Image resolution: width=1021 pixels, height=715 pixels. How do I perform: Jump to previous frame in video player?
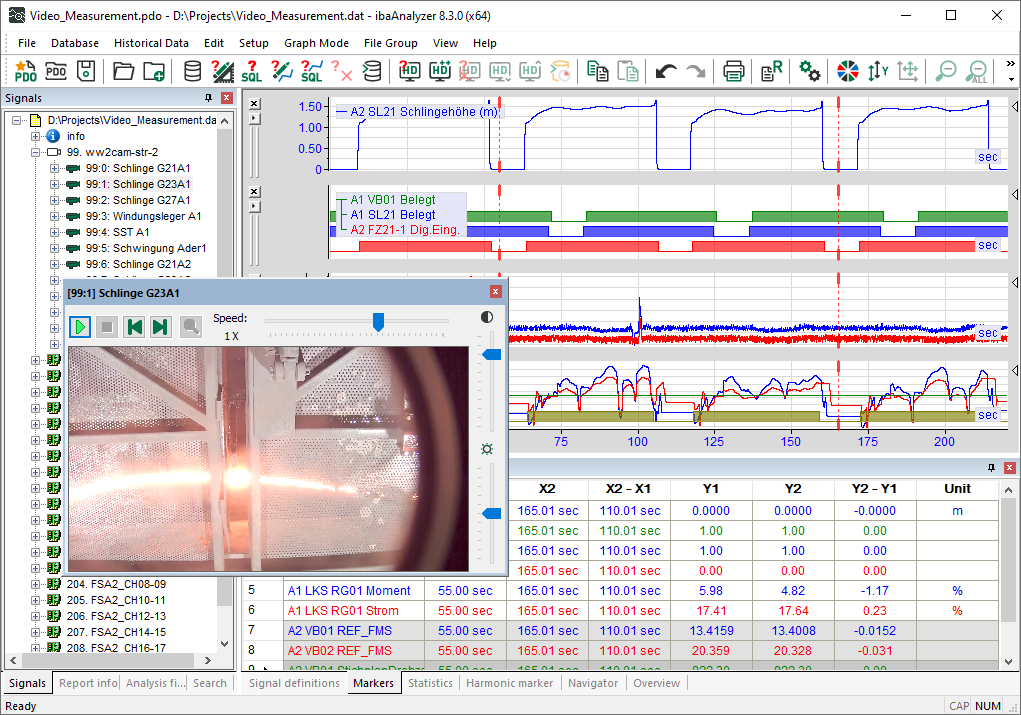[x=134, y=327]
